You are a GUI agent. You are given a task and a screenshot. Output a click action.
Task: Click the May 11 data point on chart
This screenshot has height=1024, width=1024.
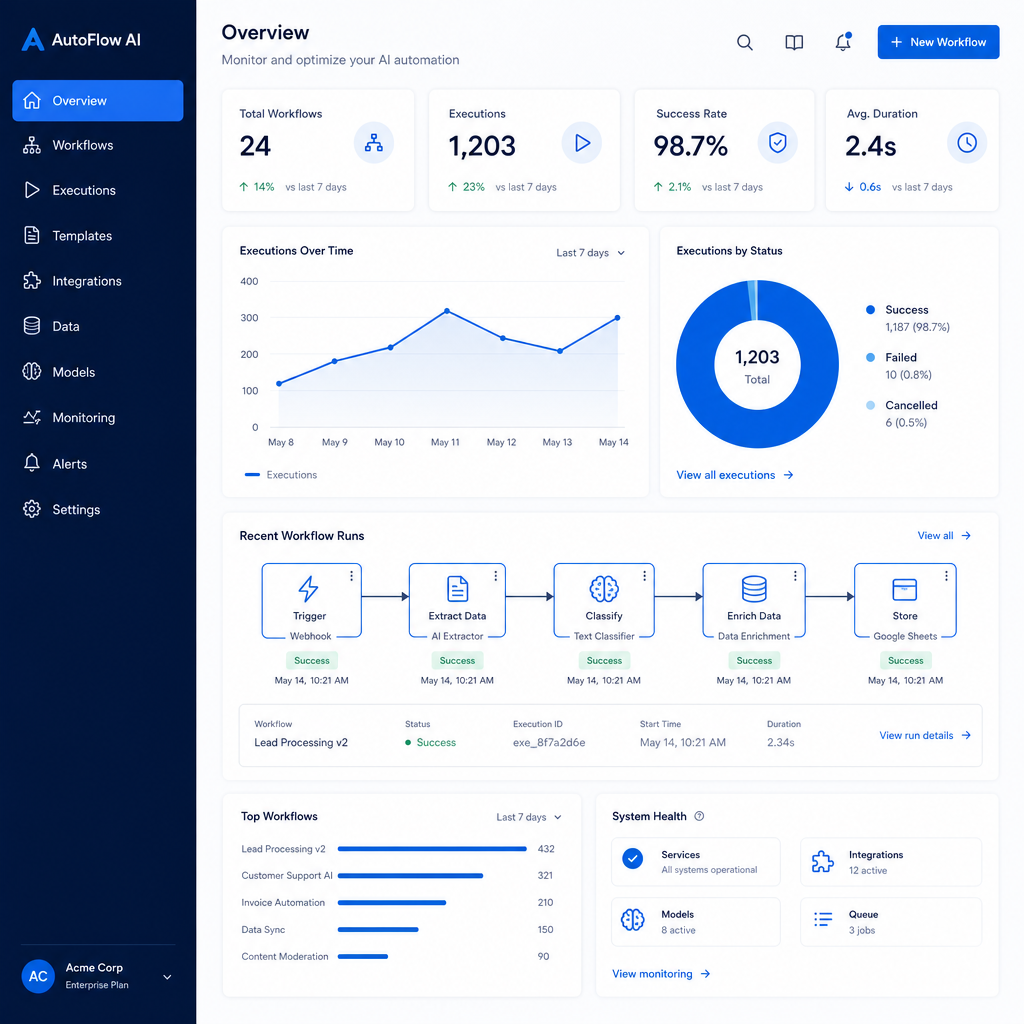(447, 311)
